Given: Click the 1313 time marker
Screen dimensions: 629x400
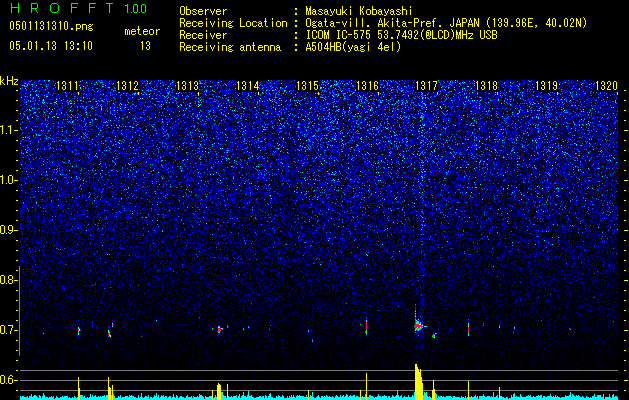Looking at the screenshot, I should click(x=187, y=85).
